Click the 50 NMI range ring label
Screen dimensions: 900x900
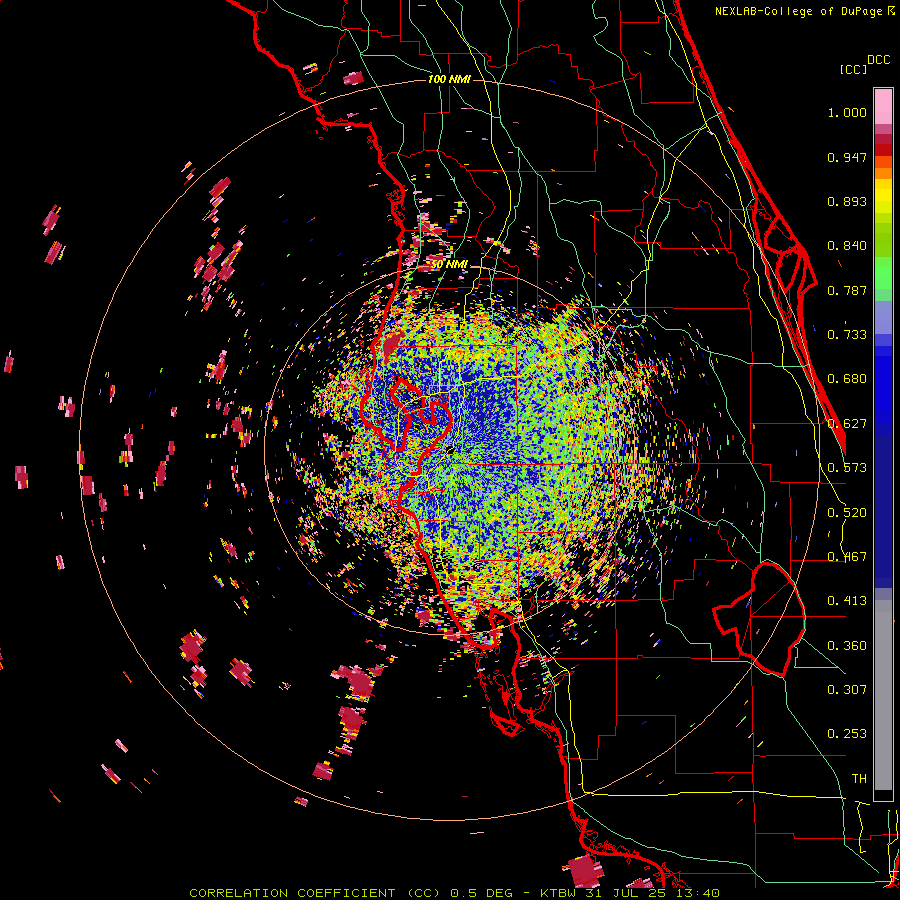pyautogui.click(x=449, y=265)
